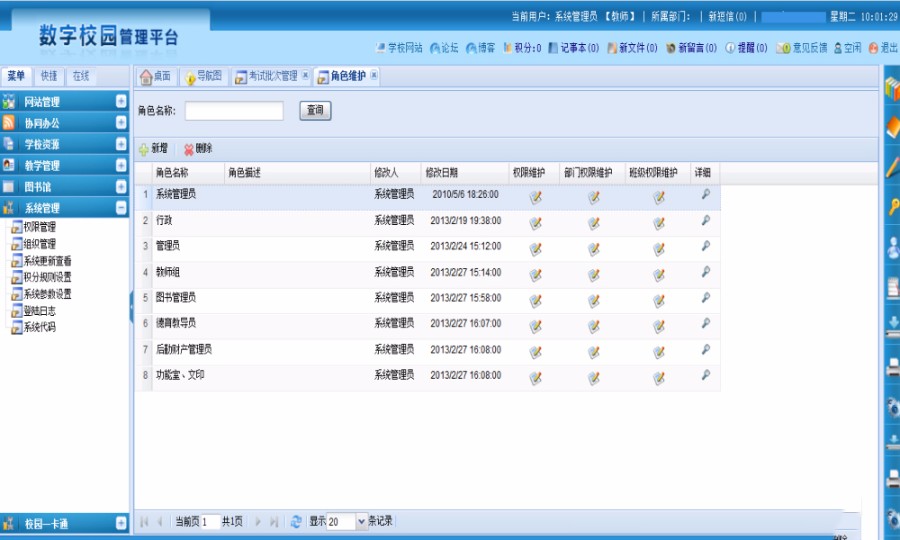Click 权限维护 edit icon for 系统管理员 row
900x540 pixels.
pos(536,196)
